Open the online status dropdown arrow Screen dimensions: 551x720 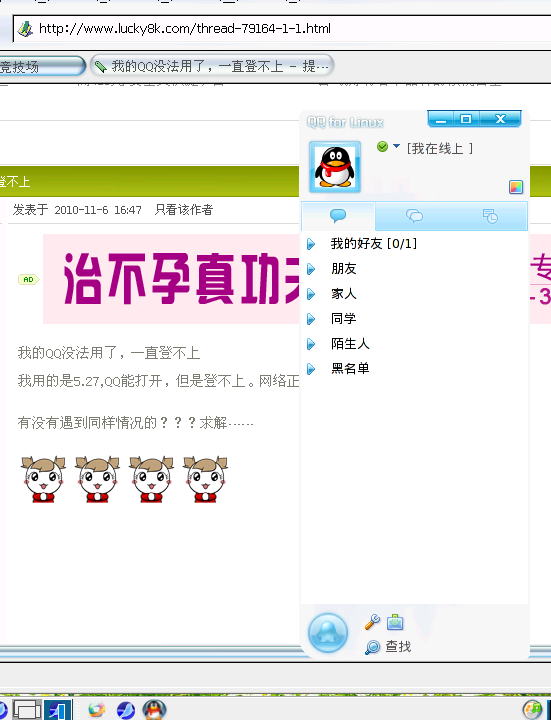point(396,146)
